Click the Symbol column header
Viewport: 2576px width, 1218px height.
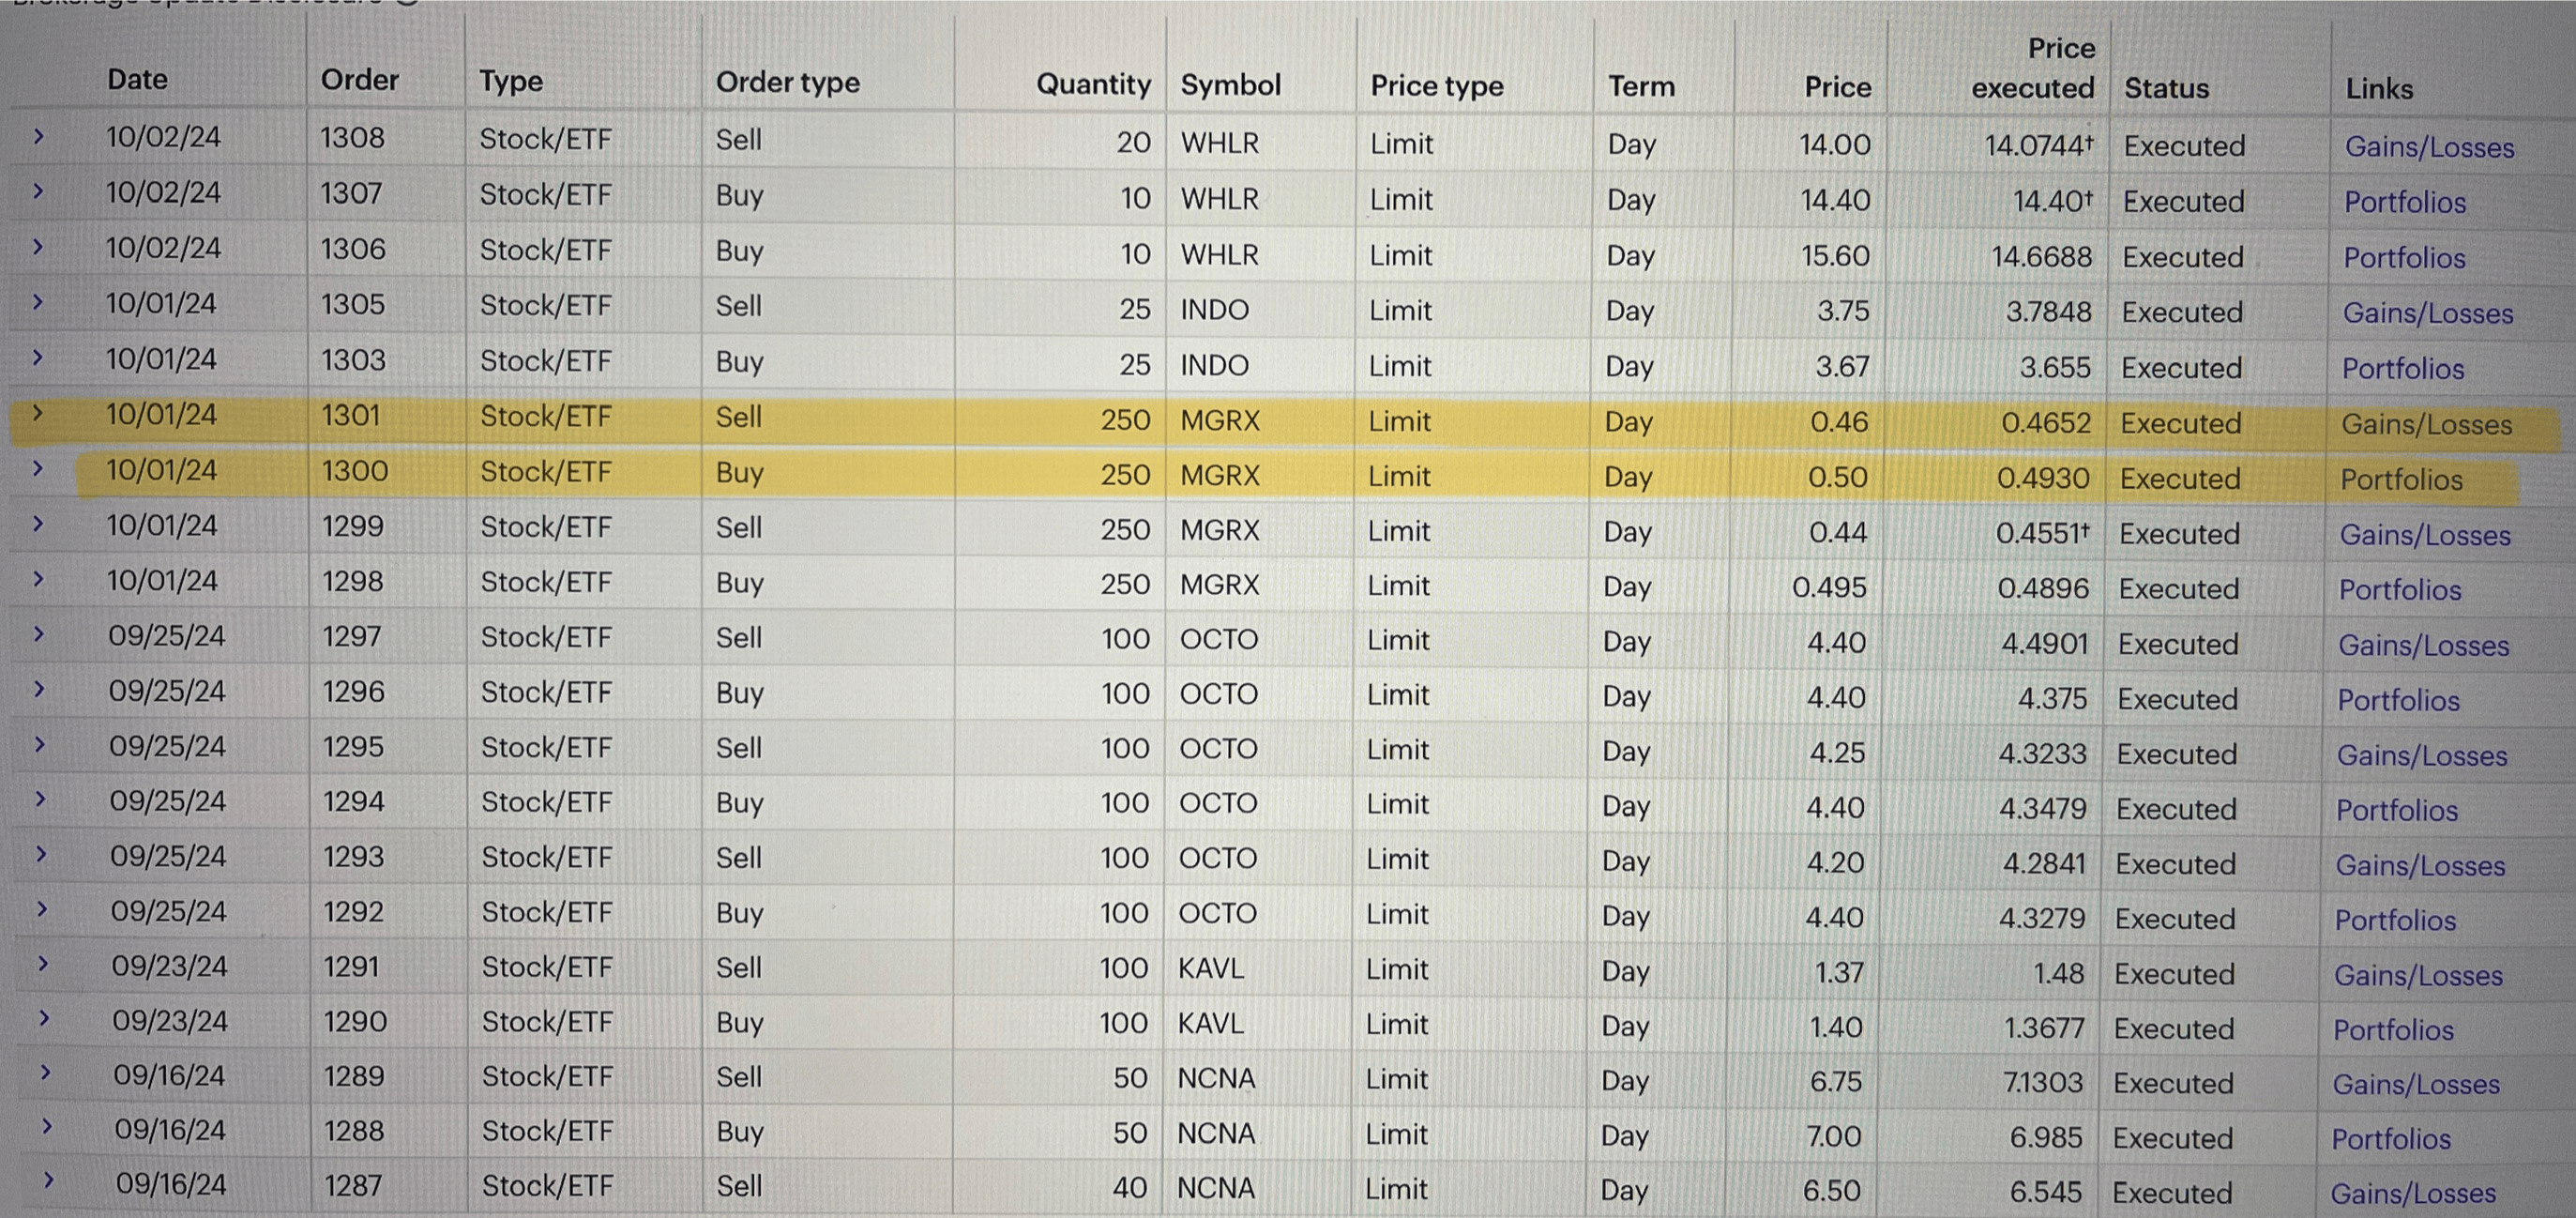pyautogui.click(x=1230, y=85)
